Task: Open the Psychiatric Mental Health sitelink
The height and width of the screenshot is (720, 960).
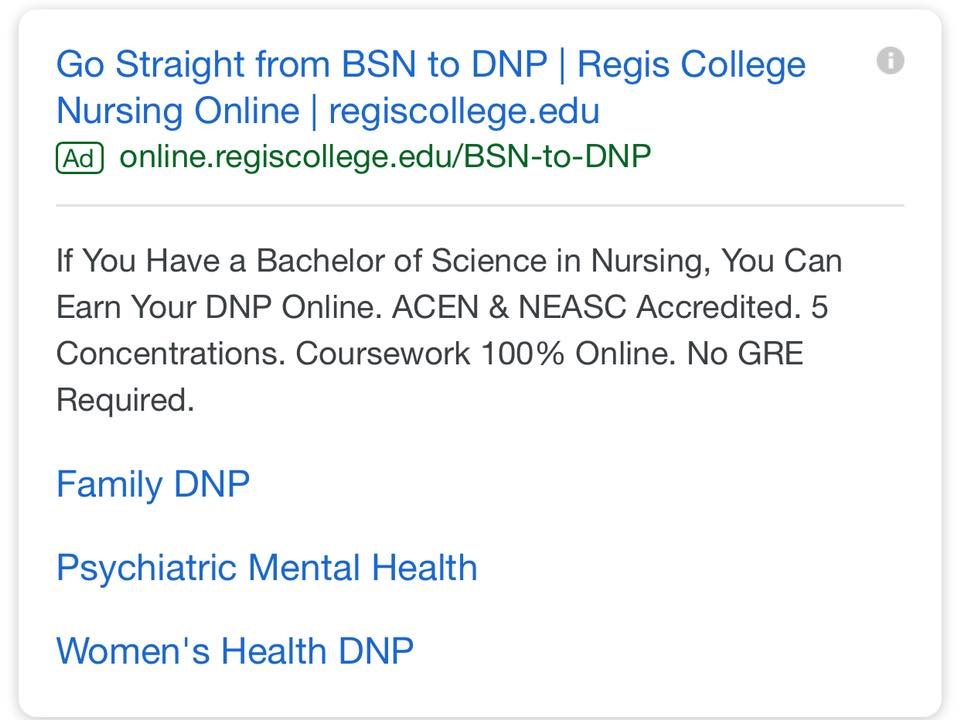Action: point(267,568)
